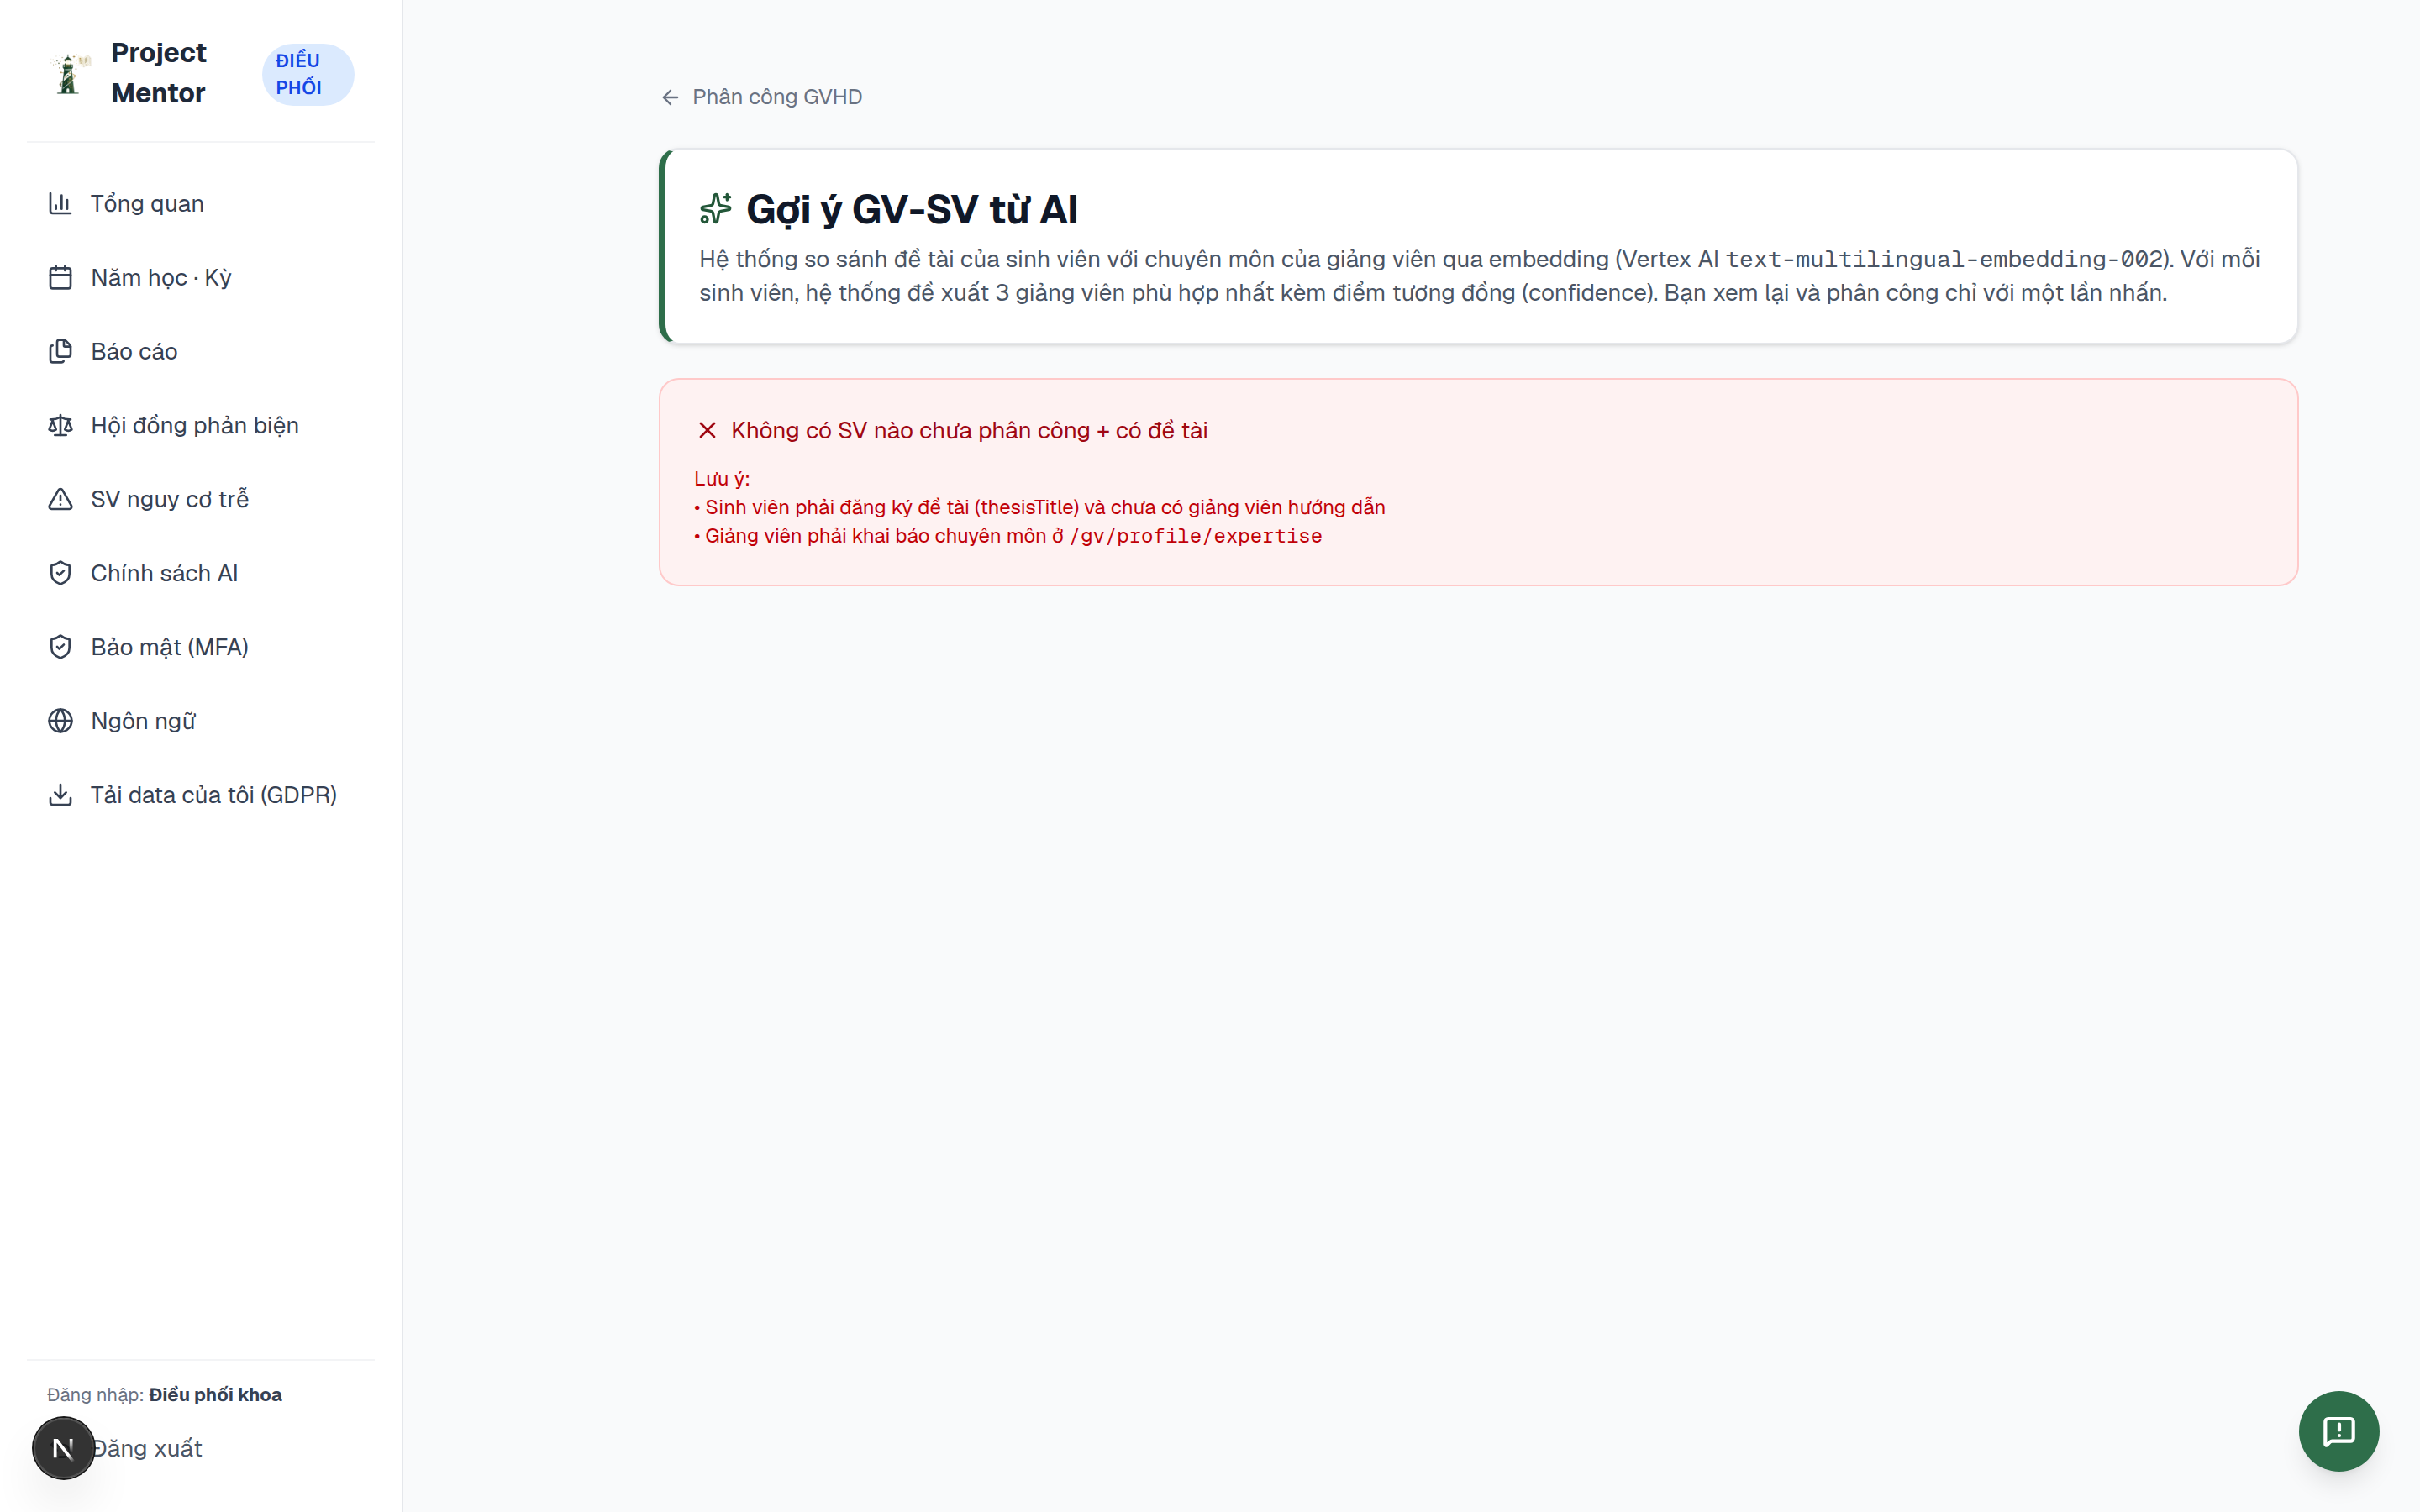Click the Năm học · Kỳ calendar icon
This screenshot has height=1512, width=2420.
click(x=60, y=278)
